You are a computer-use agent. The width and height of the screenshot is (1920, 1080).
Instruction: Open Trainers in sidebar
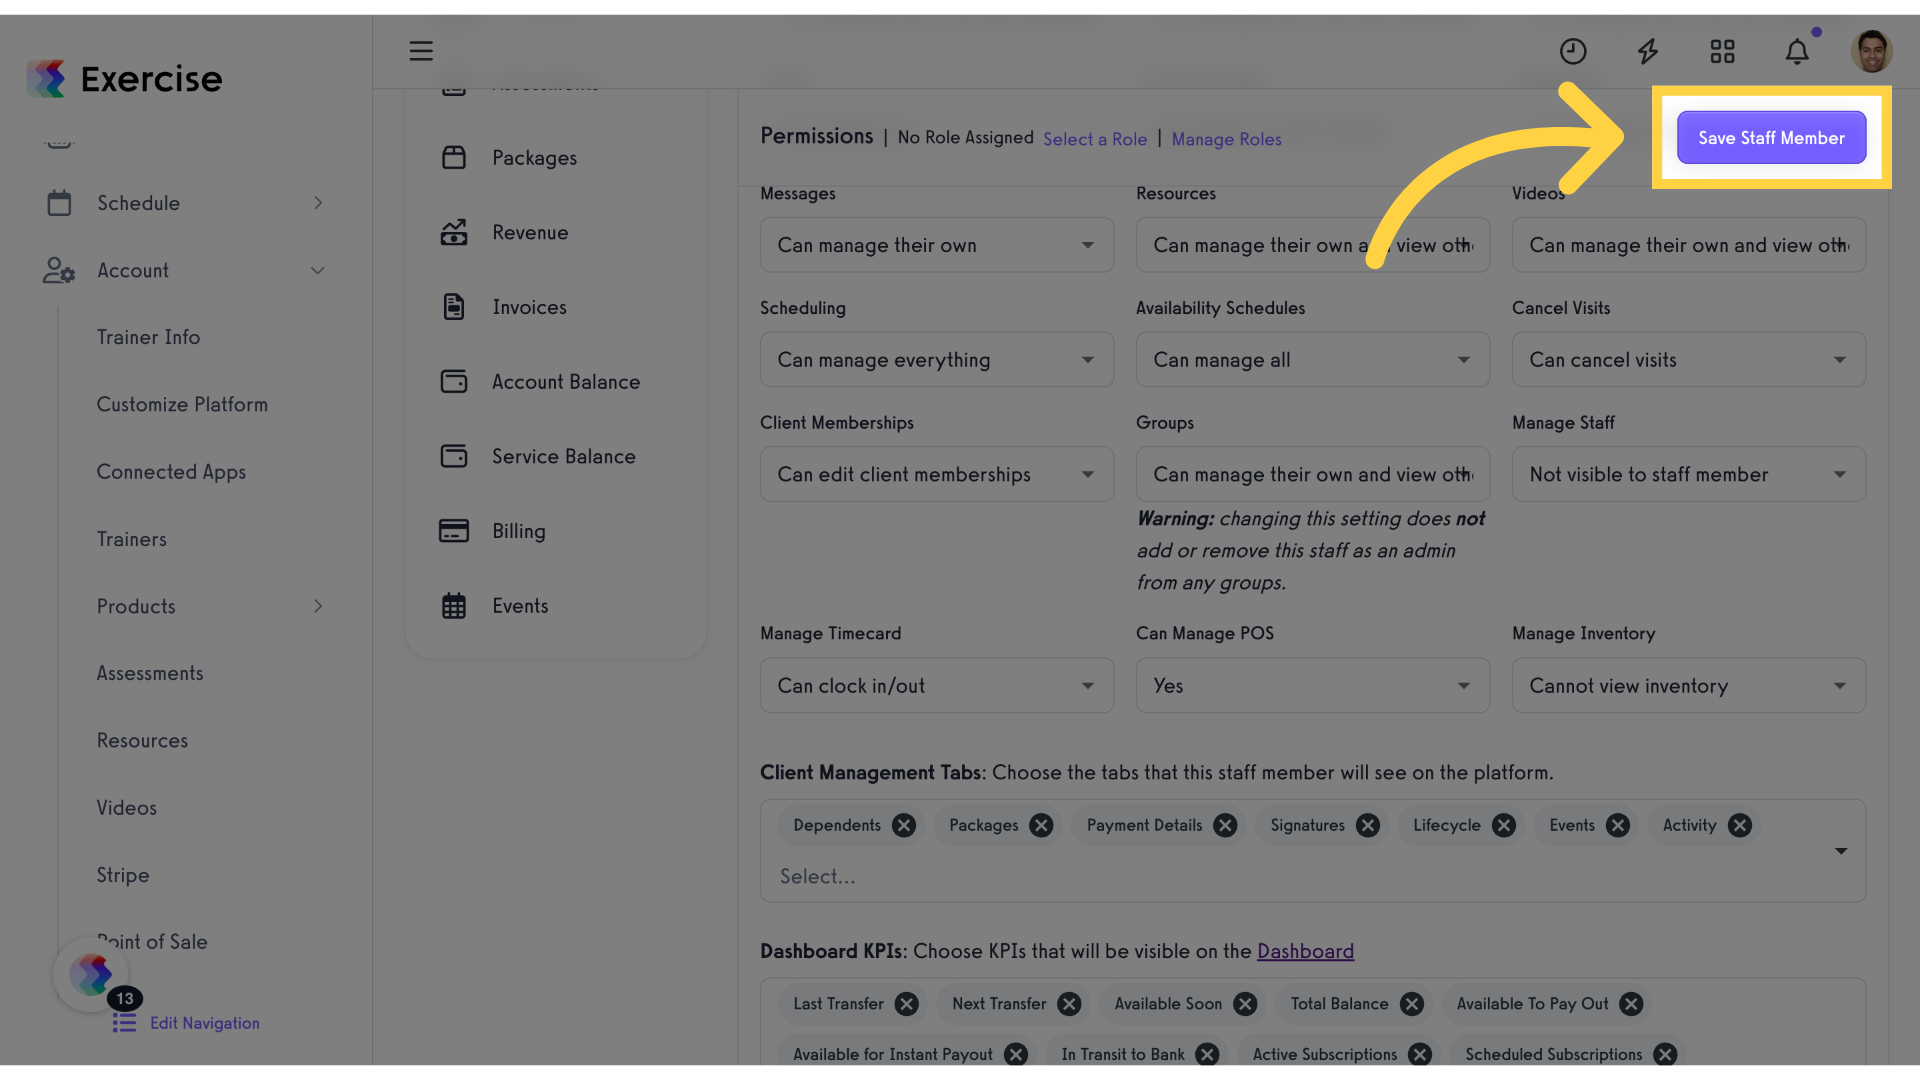coord(131,539)
